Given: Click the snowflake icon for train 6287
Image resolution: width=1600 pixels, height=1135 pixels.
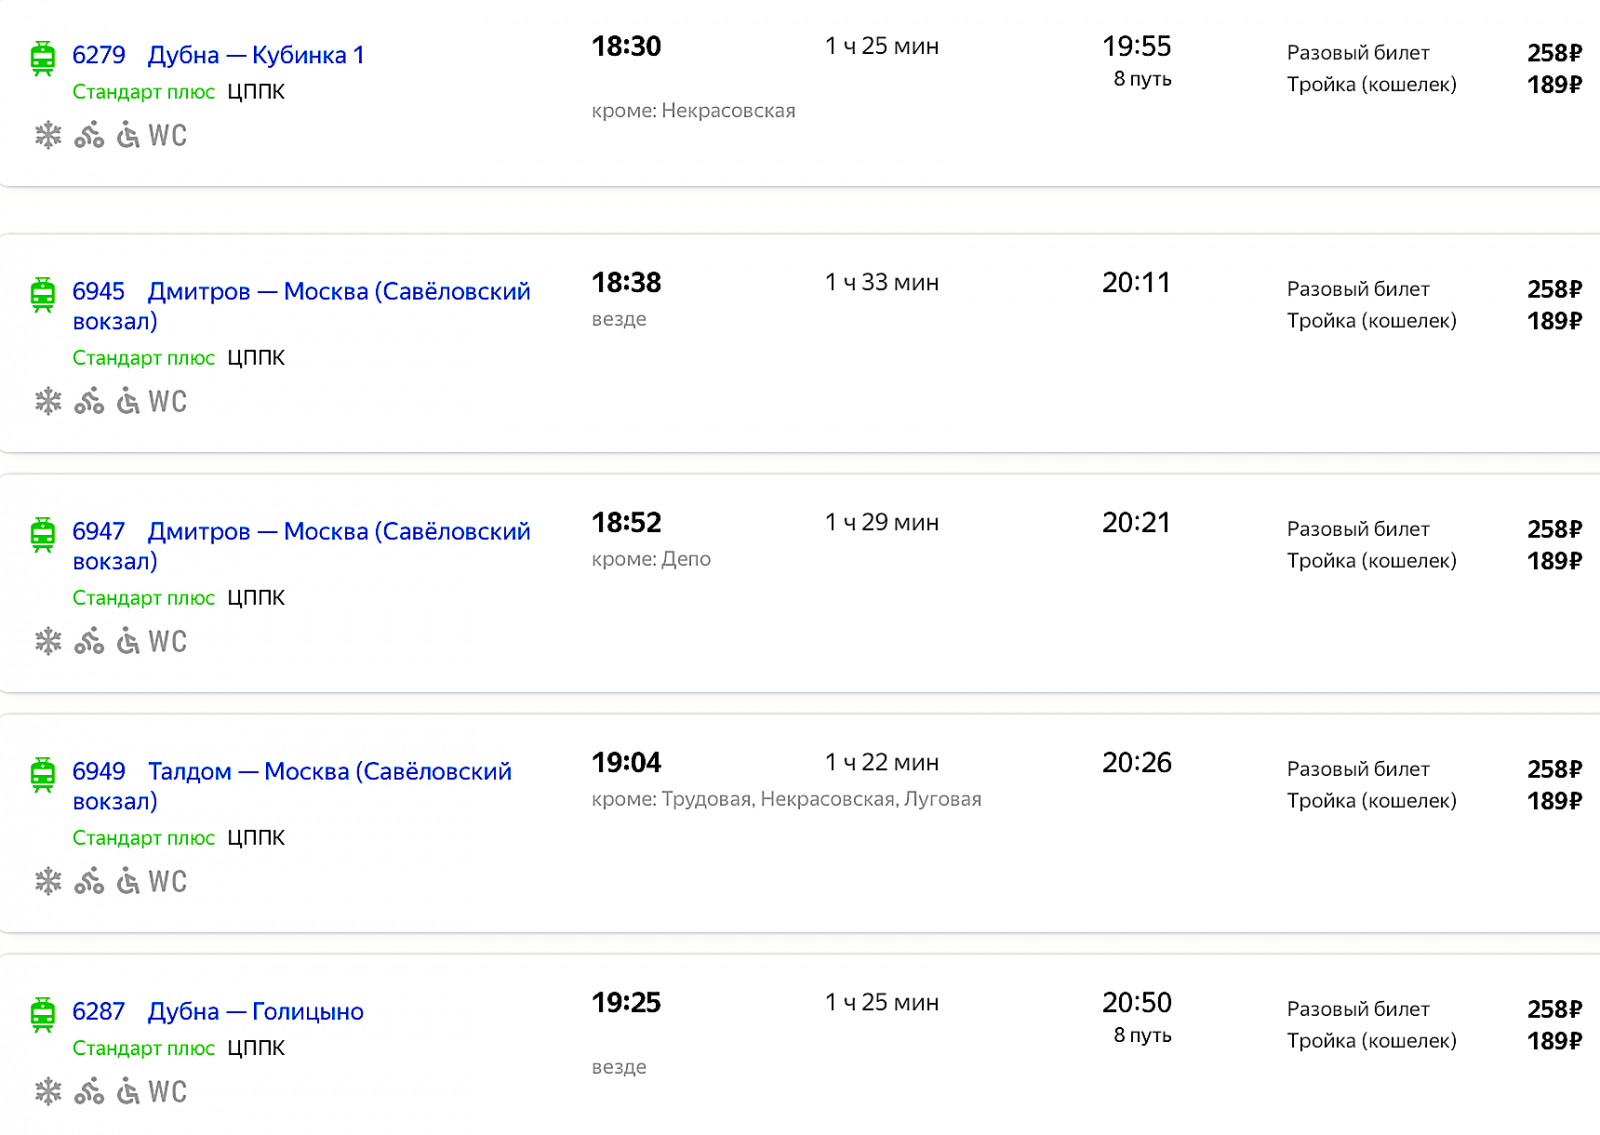Looking at the screenshot, I should 48,1091.
